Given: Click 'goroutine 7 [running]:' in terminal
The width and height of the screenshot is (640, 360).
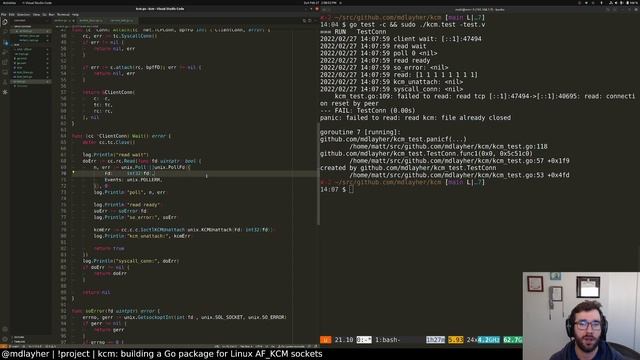Looking at the screenshot, I should pyautogui.click(x=360, y=132).
